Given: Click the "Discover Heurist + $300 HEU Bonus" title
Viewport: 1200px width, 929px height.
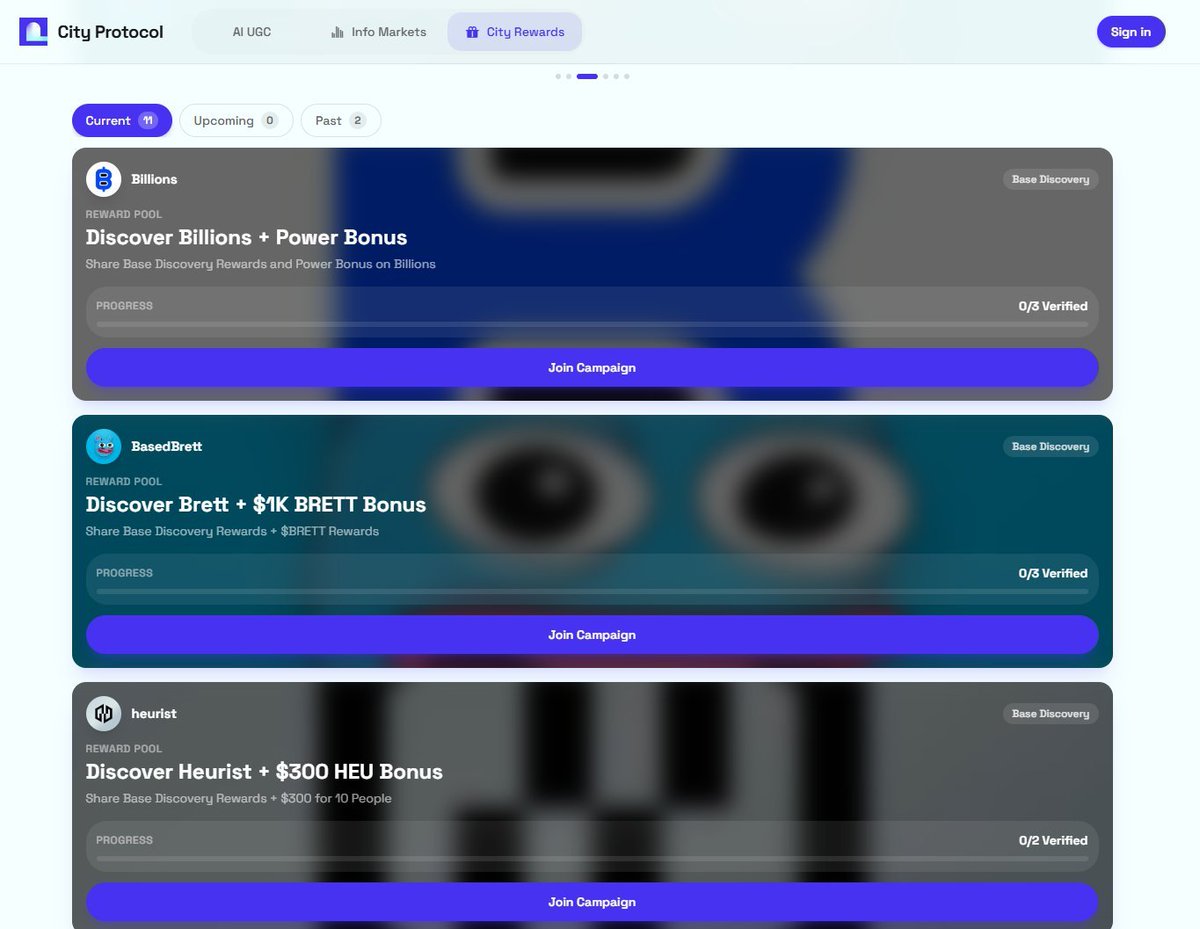Looking at the screenshot, I should pos(264,772).
